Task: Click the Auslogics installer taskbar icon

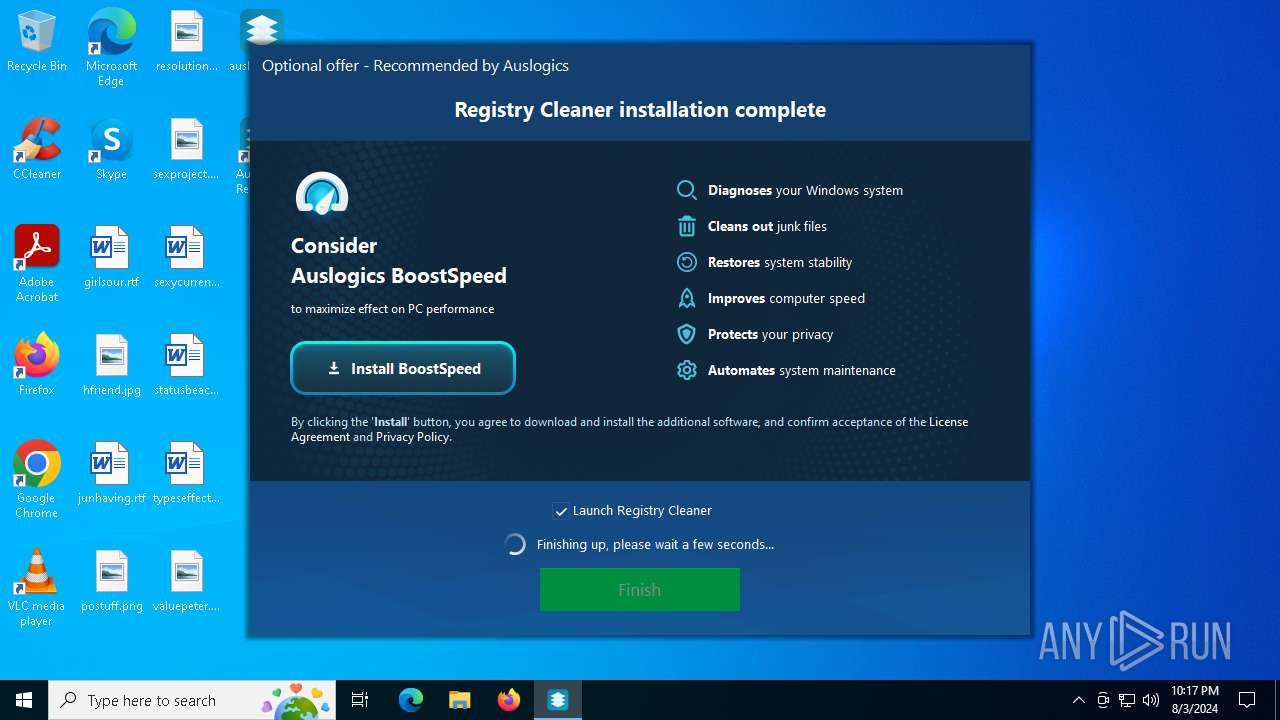Action: point(558,700)
